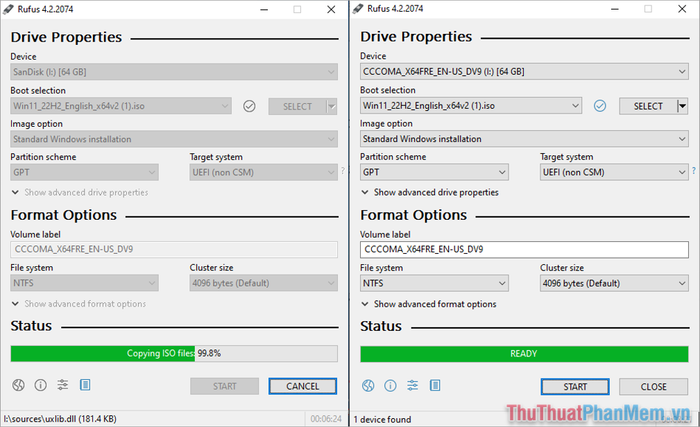Expand advanced drive properties in left window
Image resolution: width=700 pixels, height=427 pixels.
[x=80, y=193]
